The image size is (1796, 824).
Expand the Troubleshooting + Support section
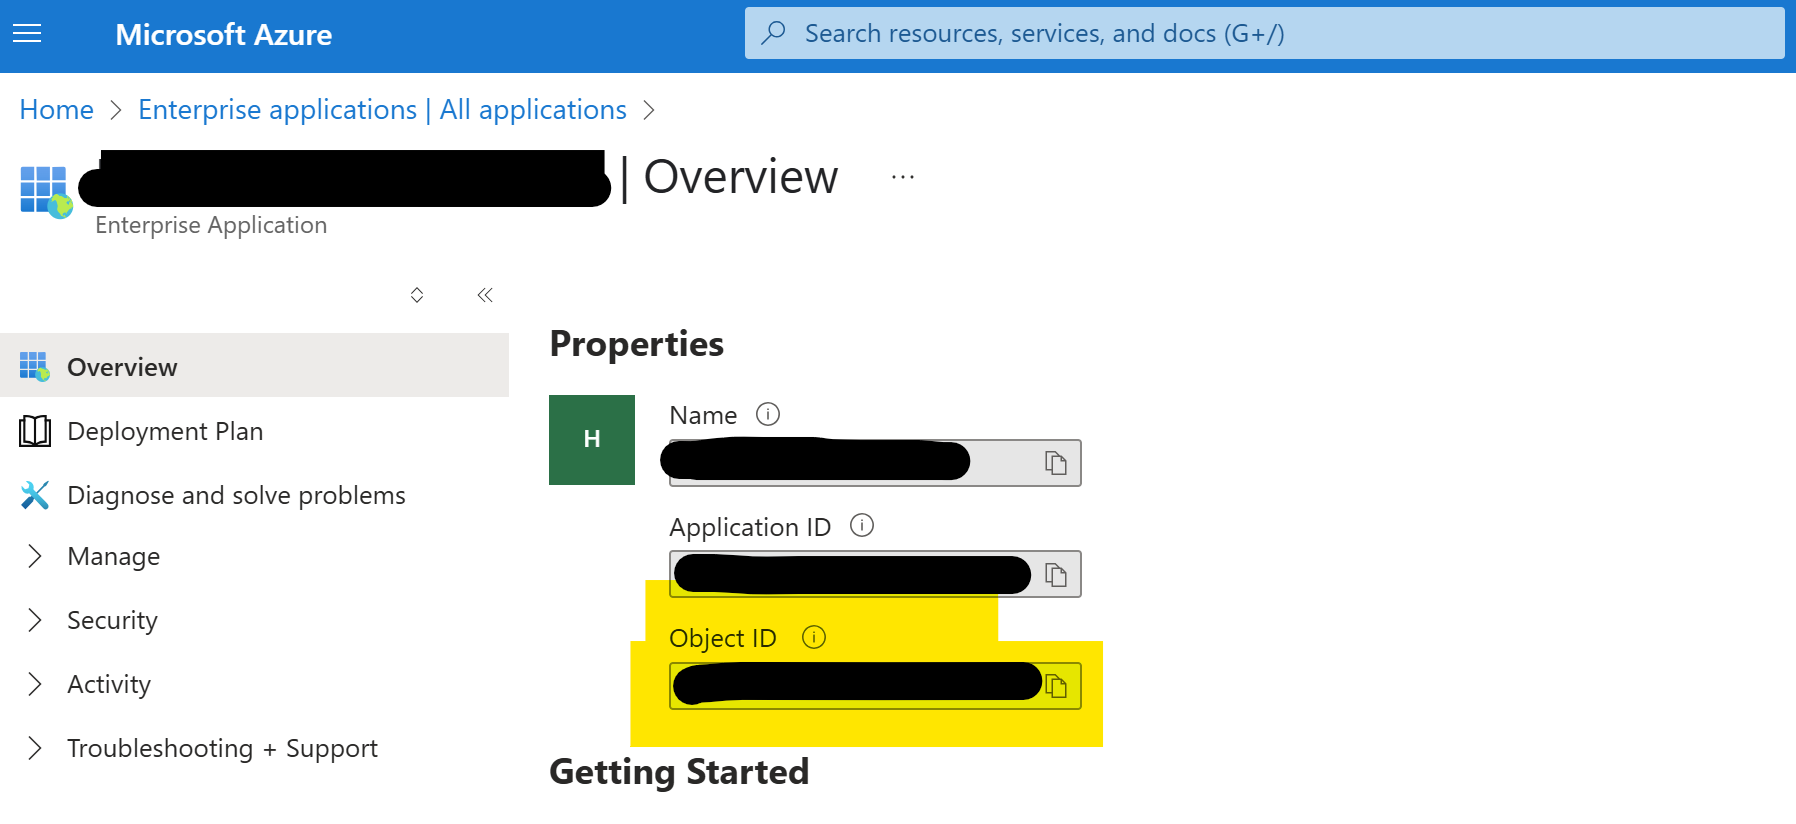tap(35, 748)
